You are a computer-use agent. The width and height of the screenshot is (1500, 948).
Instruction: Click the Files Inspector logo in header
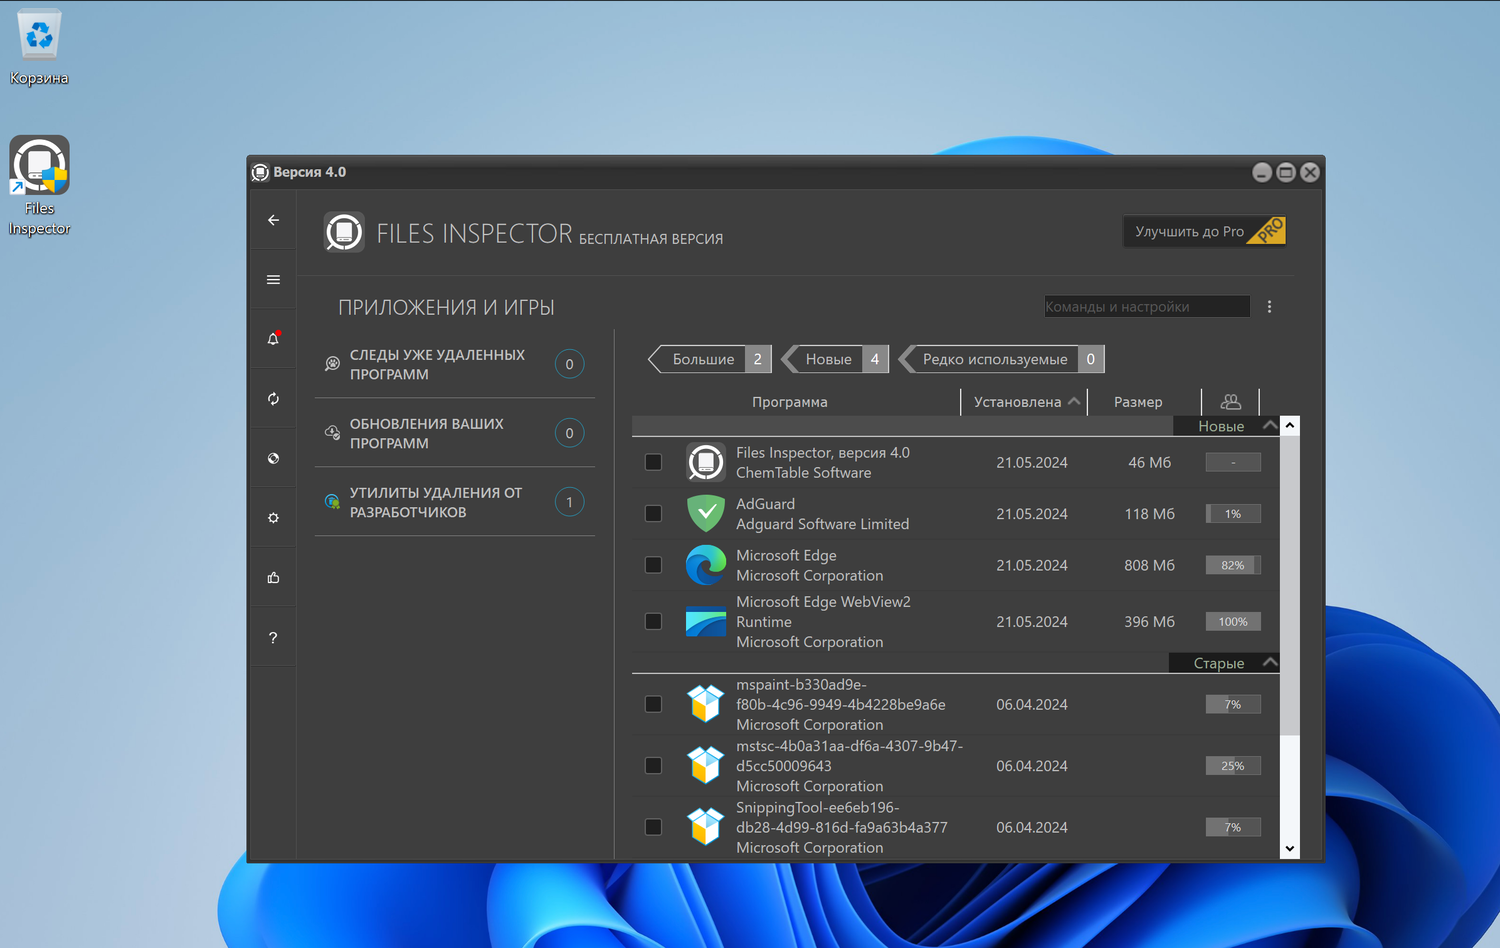(x=344, y=232)
